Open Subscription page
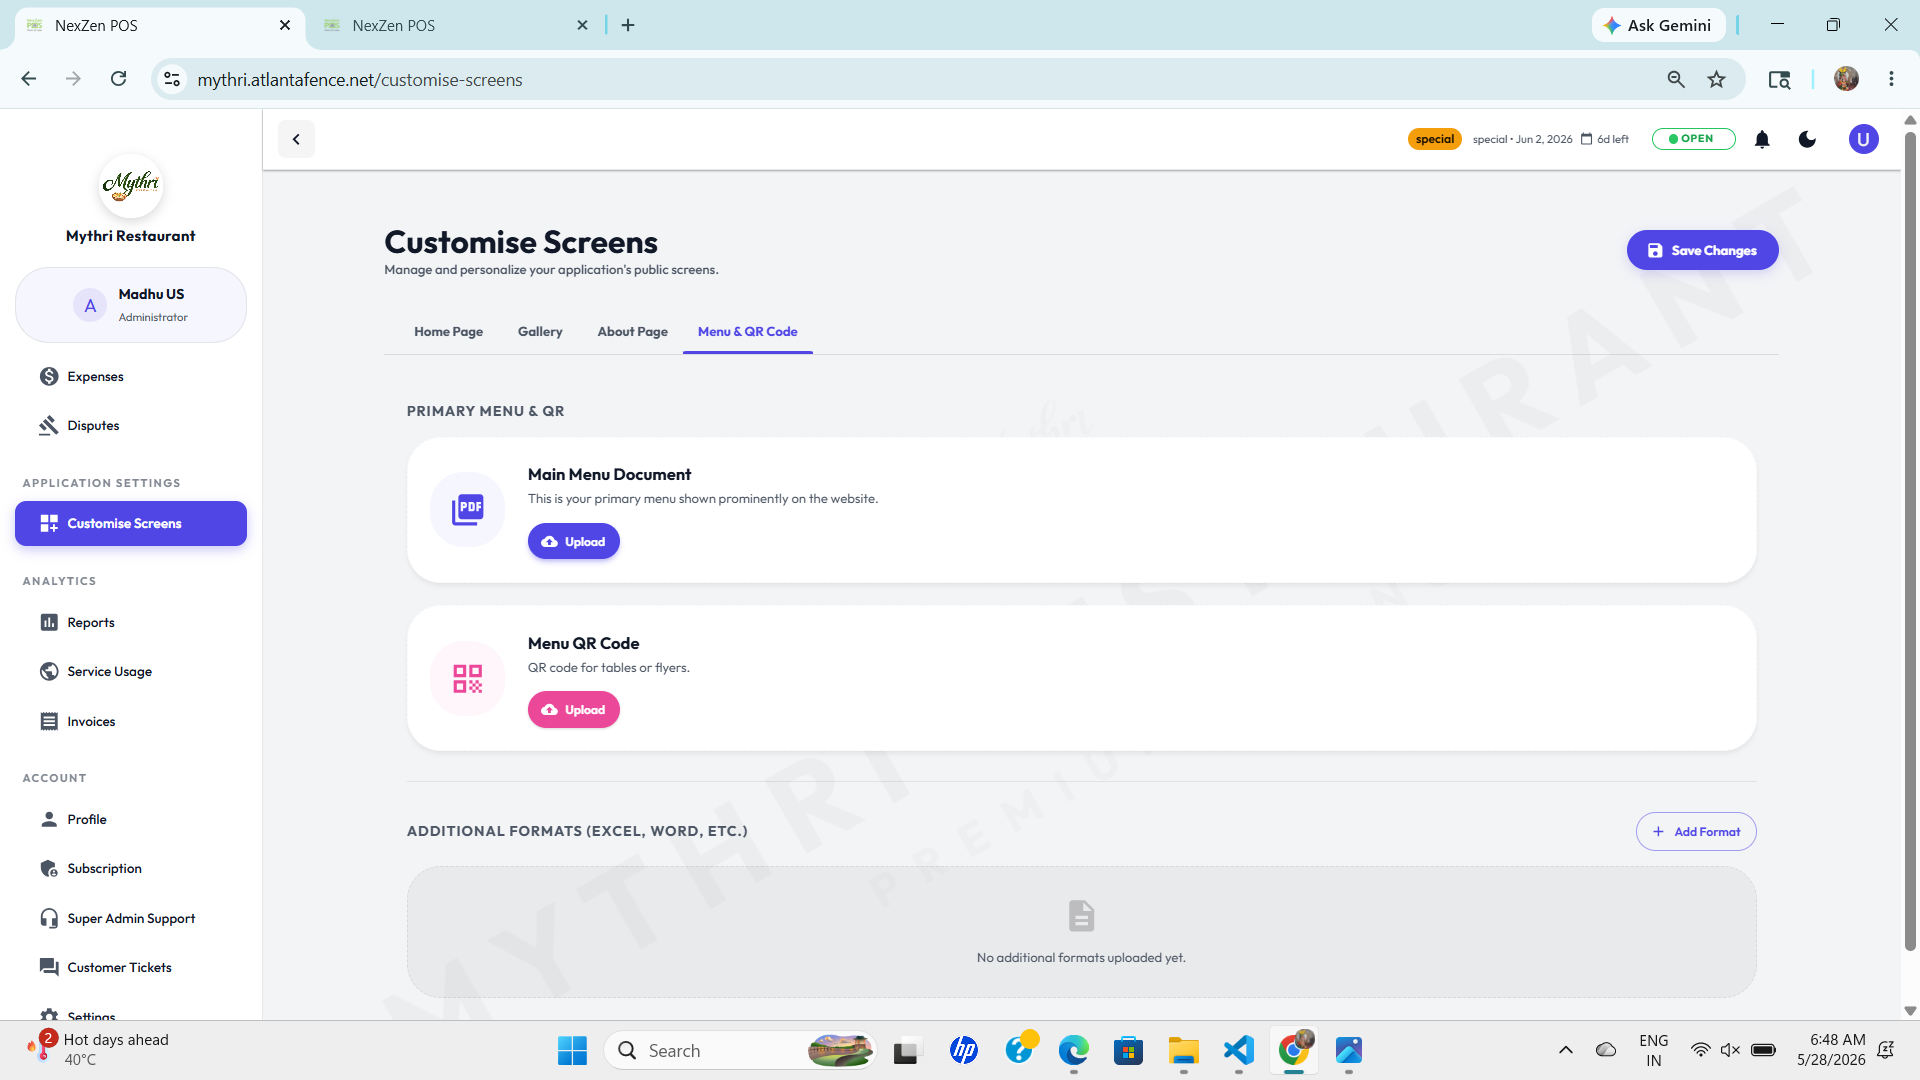 point(131,869)
